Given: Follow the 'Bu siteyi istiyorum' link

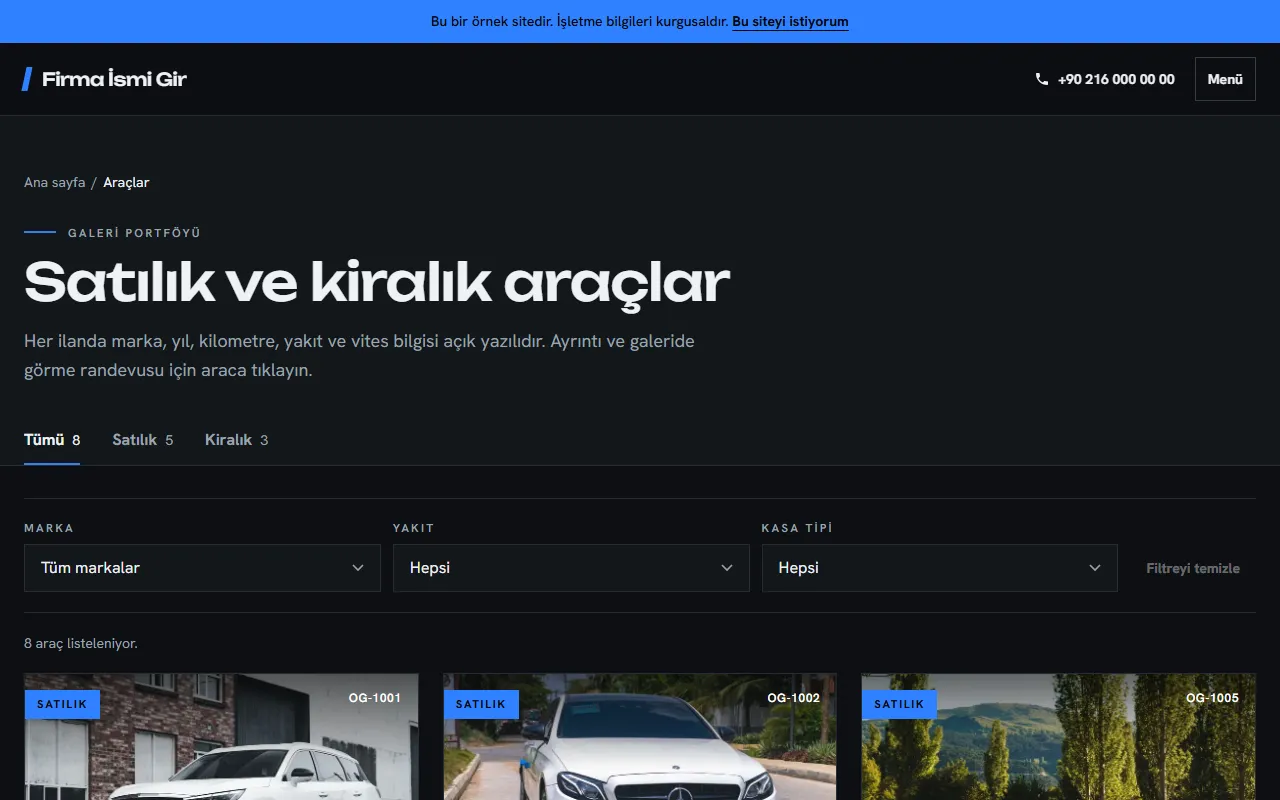Looking at the screenshot, I should point(790,21).
